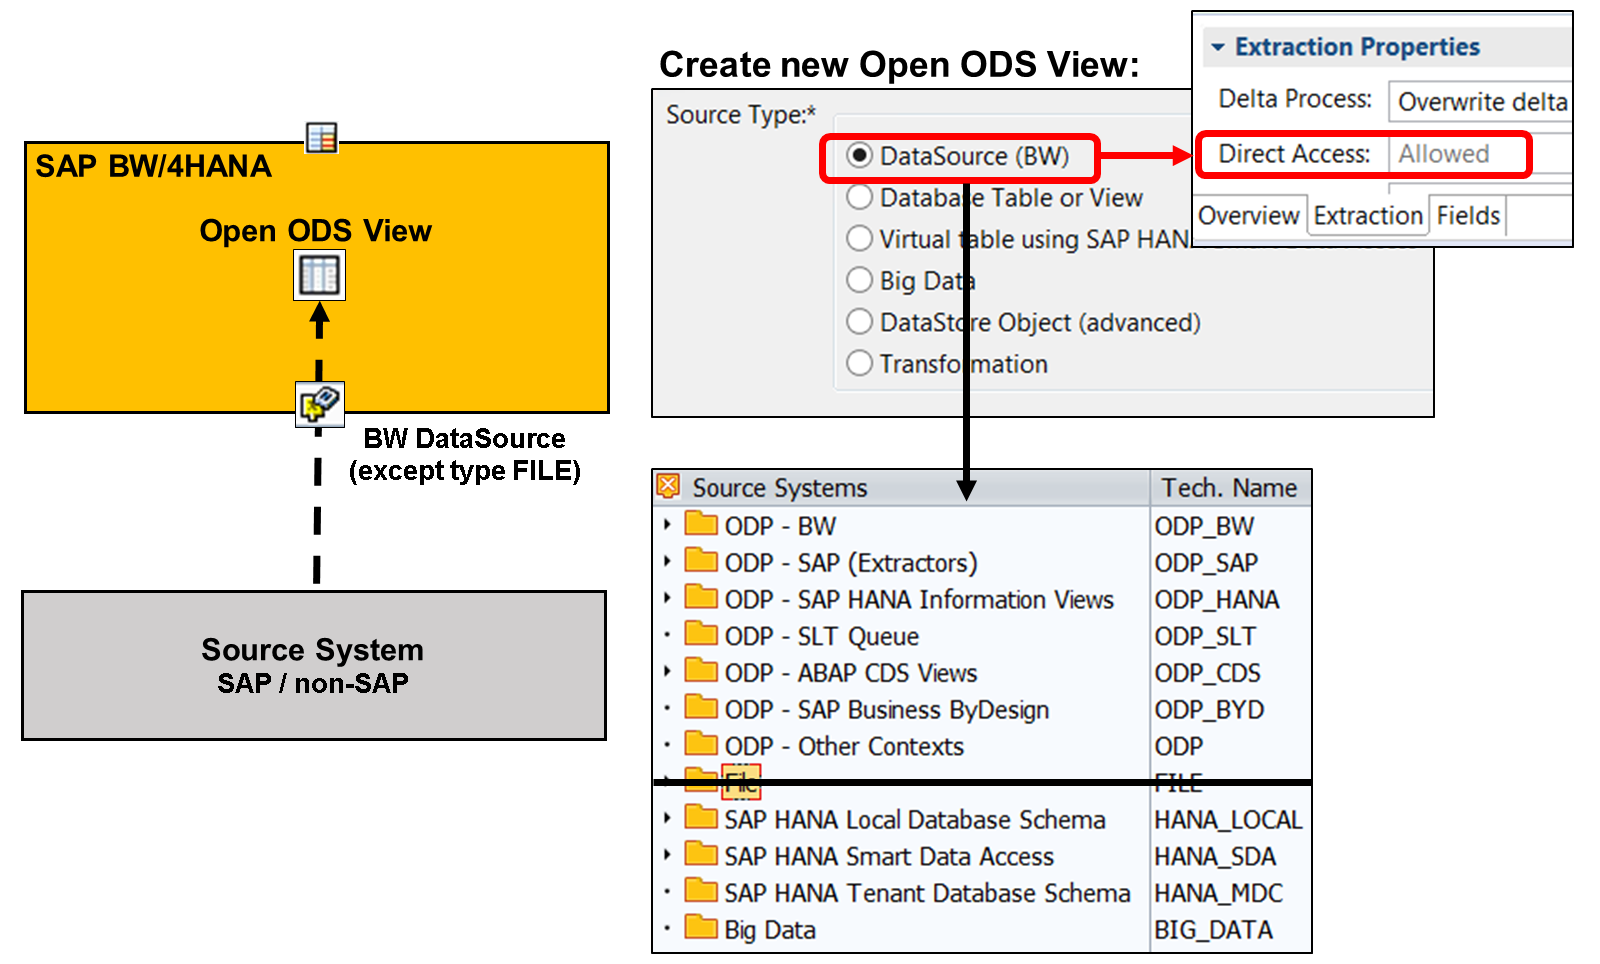Select the Transformation source type
This screenshot has height=964, width=1600.
859,363
